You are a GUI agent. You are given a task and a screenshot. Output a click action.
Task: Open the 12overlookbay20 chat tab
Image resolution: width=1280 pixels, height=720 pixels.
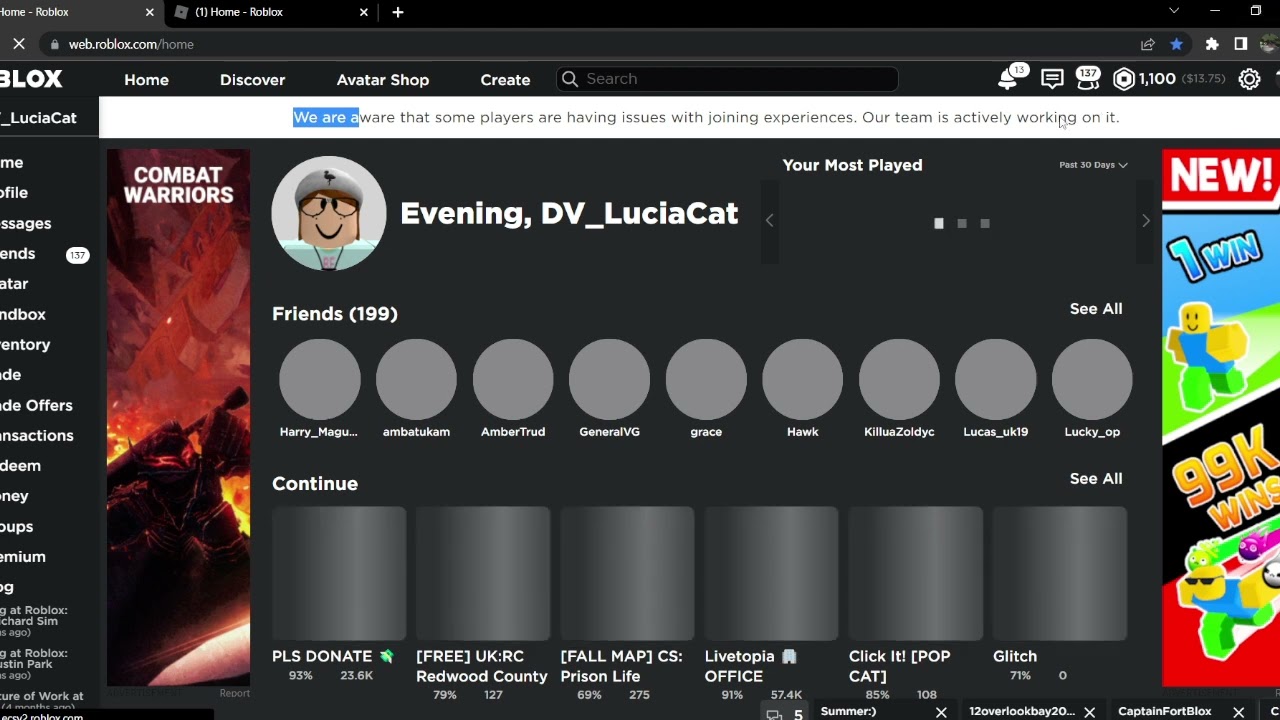[1022, 712]
